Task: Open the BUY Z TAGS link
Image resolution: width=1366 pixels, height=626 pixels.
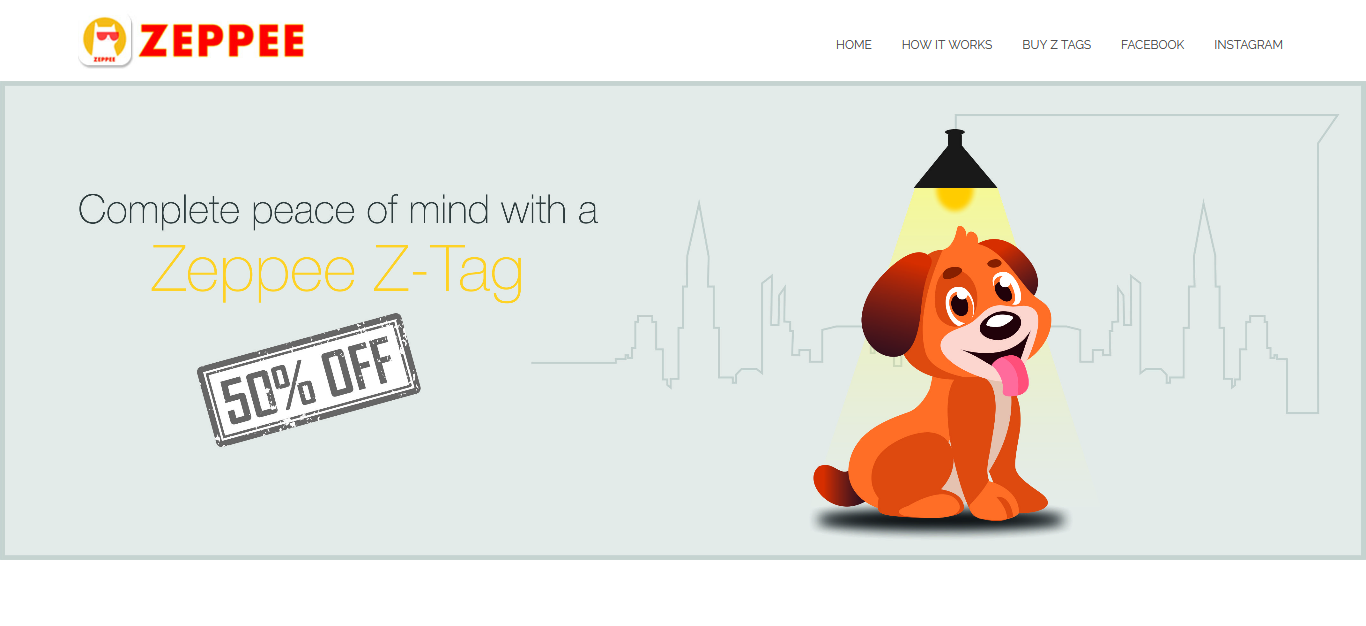Action: coord(1057,45)
